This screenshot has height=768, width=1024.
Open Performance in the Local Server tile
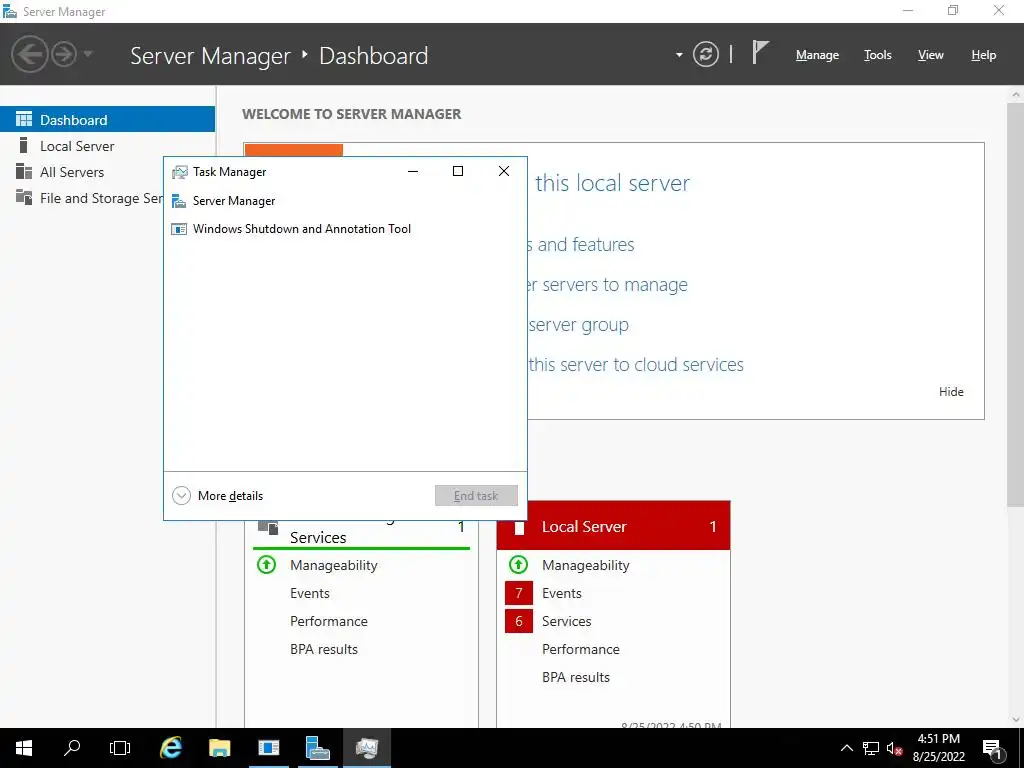[581, 649]
